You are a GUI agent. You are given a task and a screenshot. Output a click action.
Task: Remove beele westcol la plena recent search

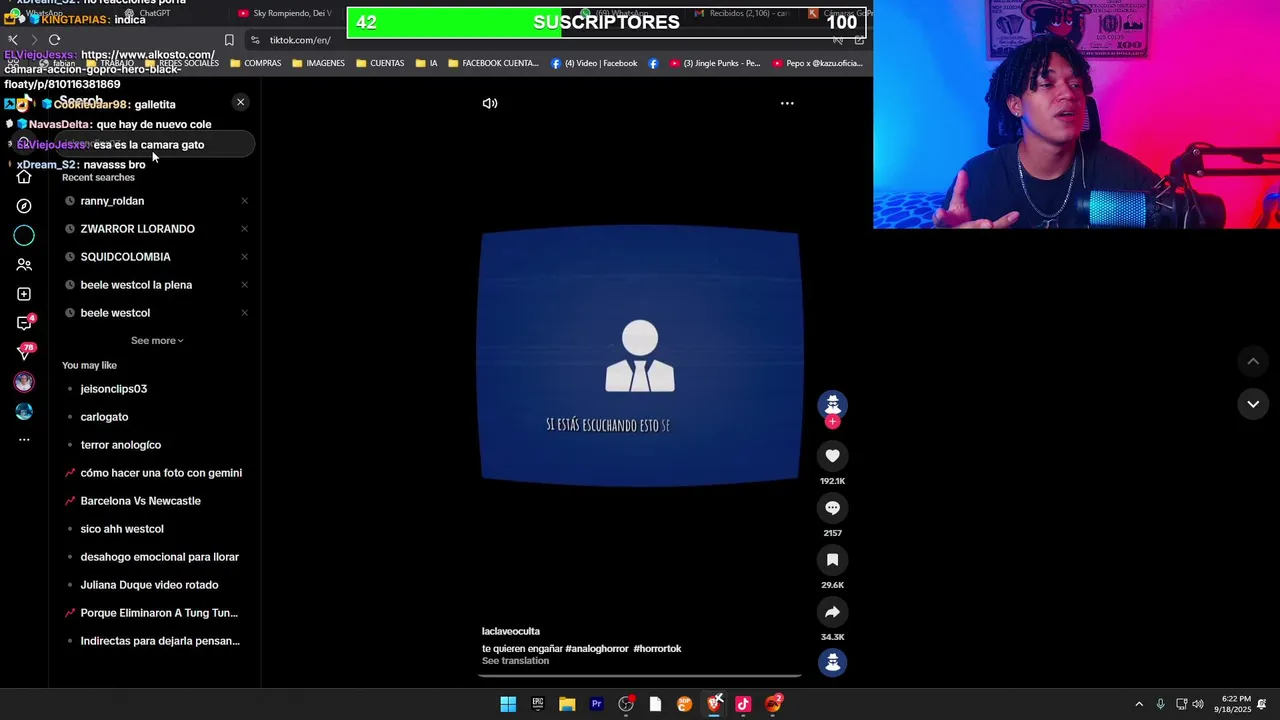tap(244, 285)
